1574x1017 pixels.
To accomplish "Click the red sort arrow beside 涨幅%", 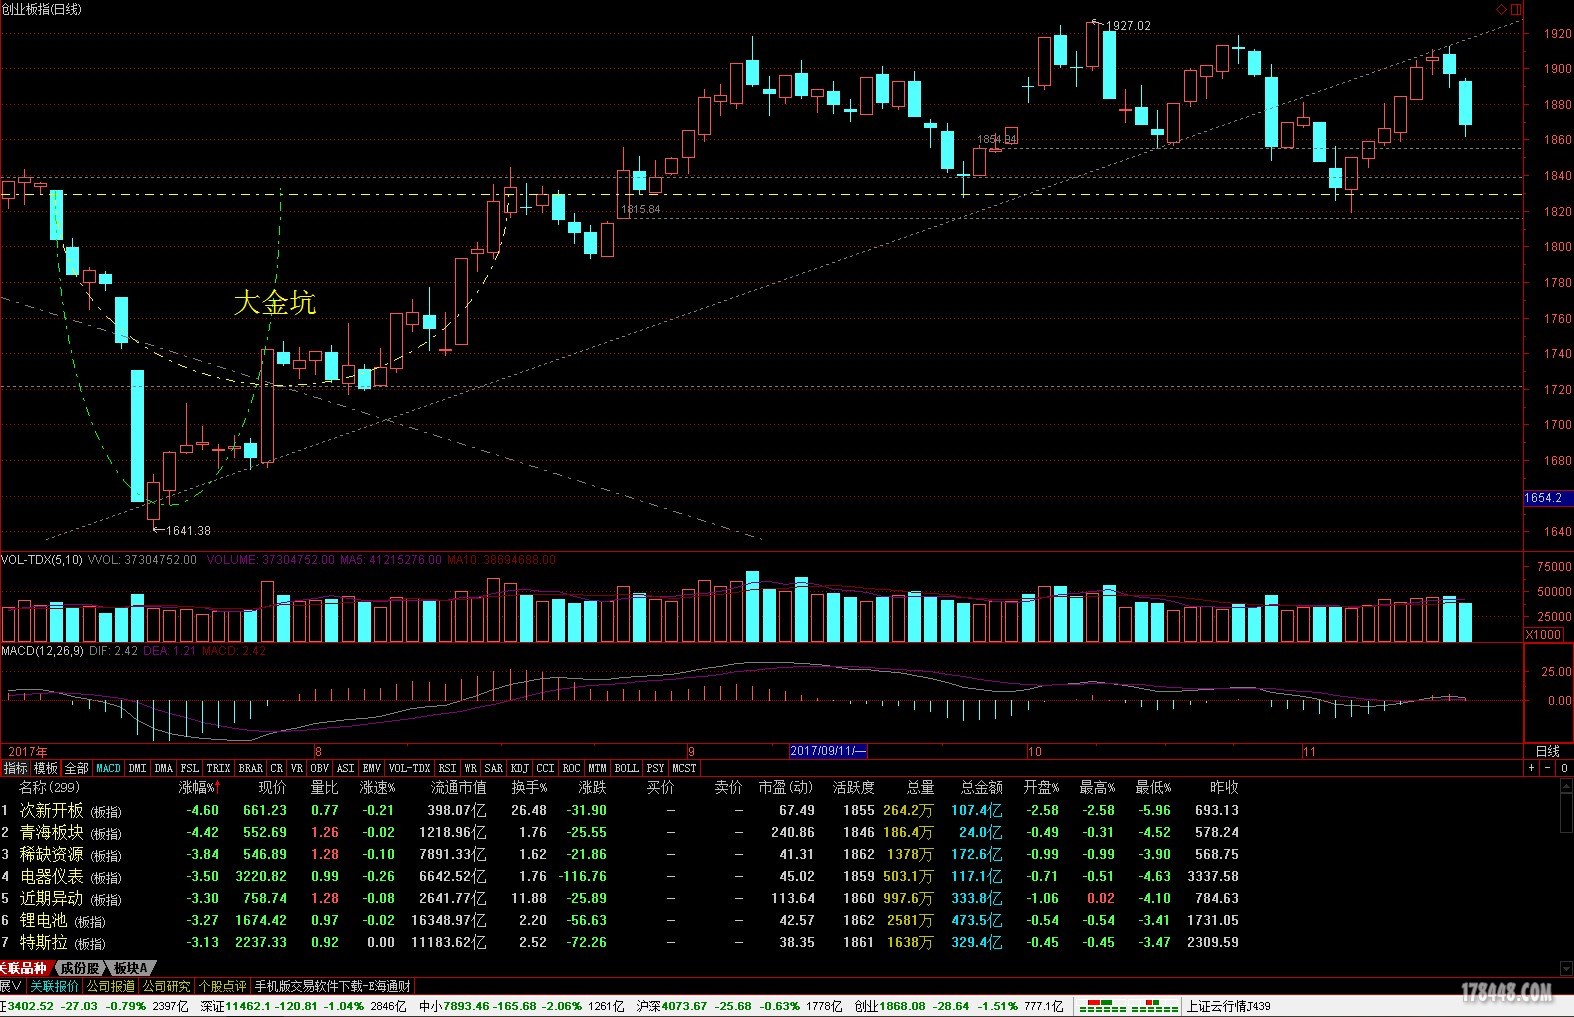I will pos(217,787).
